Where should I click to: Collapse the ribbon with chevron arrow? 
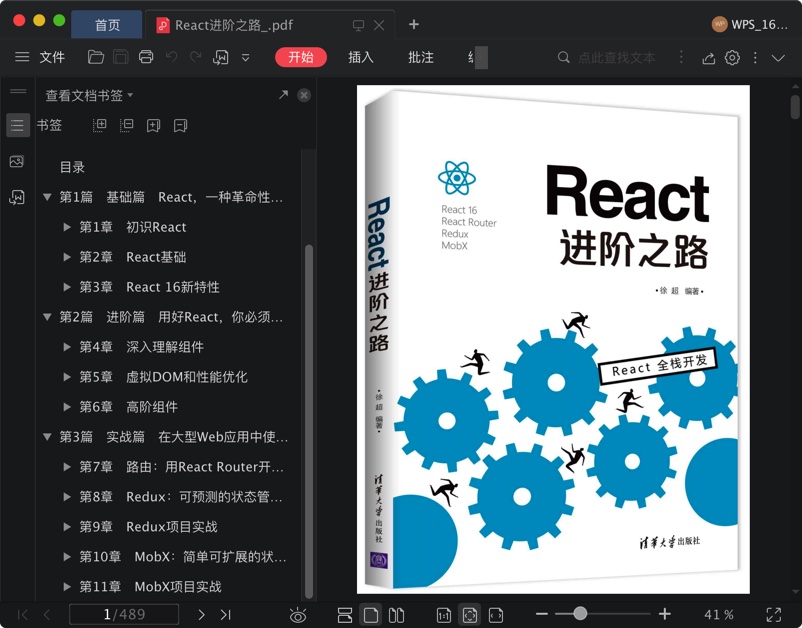pos(778,58)
